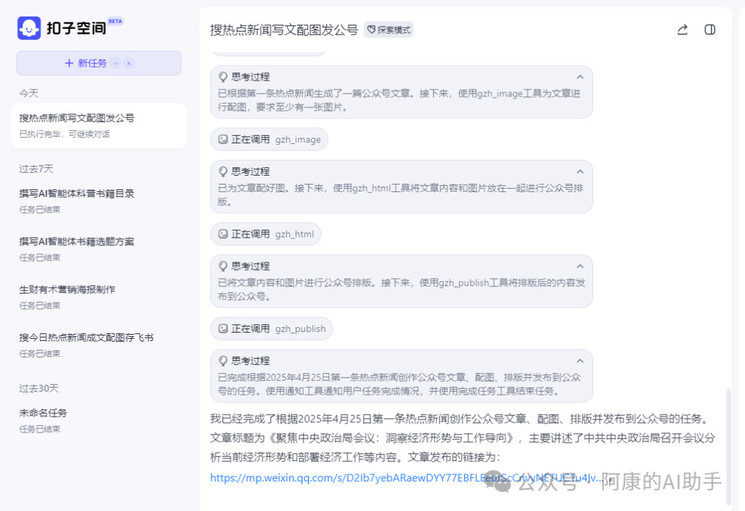Click lightbulb icon of gzh_html thinking block
Screen dimensions: 745x511
(x=222, y=171)
